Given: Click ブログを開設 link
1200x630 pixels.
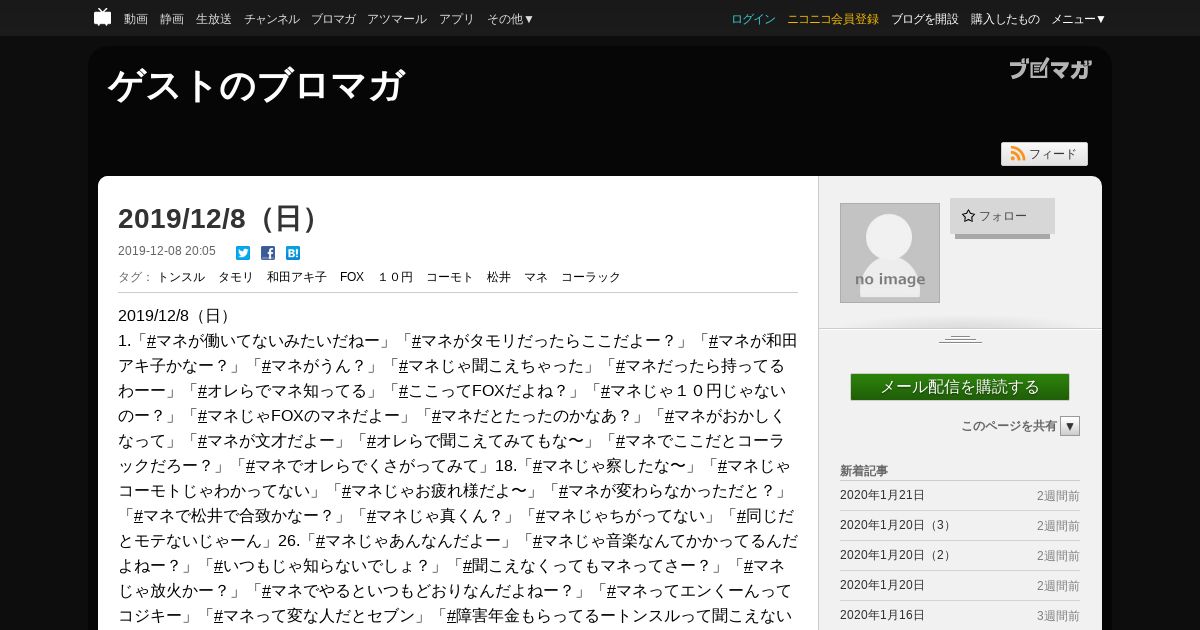Looking at the screenshot, I should point(925,19).
